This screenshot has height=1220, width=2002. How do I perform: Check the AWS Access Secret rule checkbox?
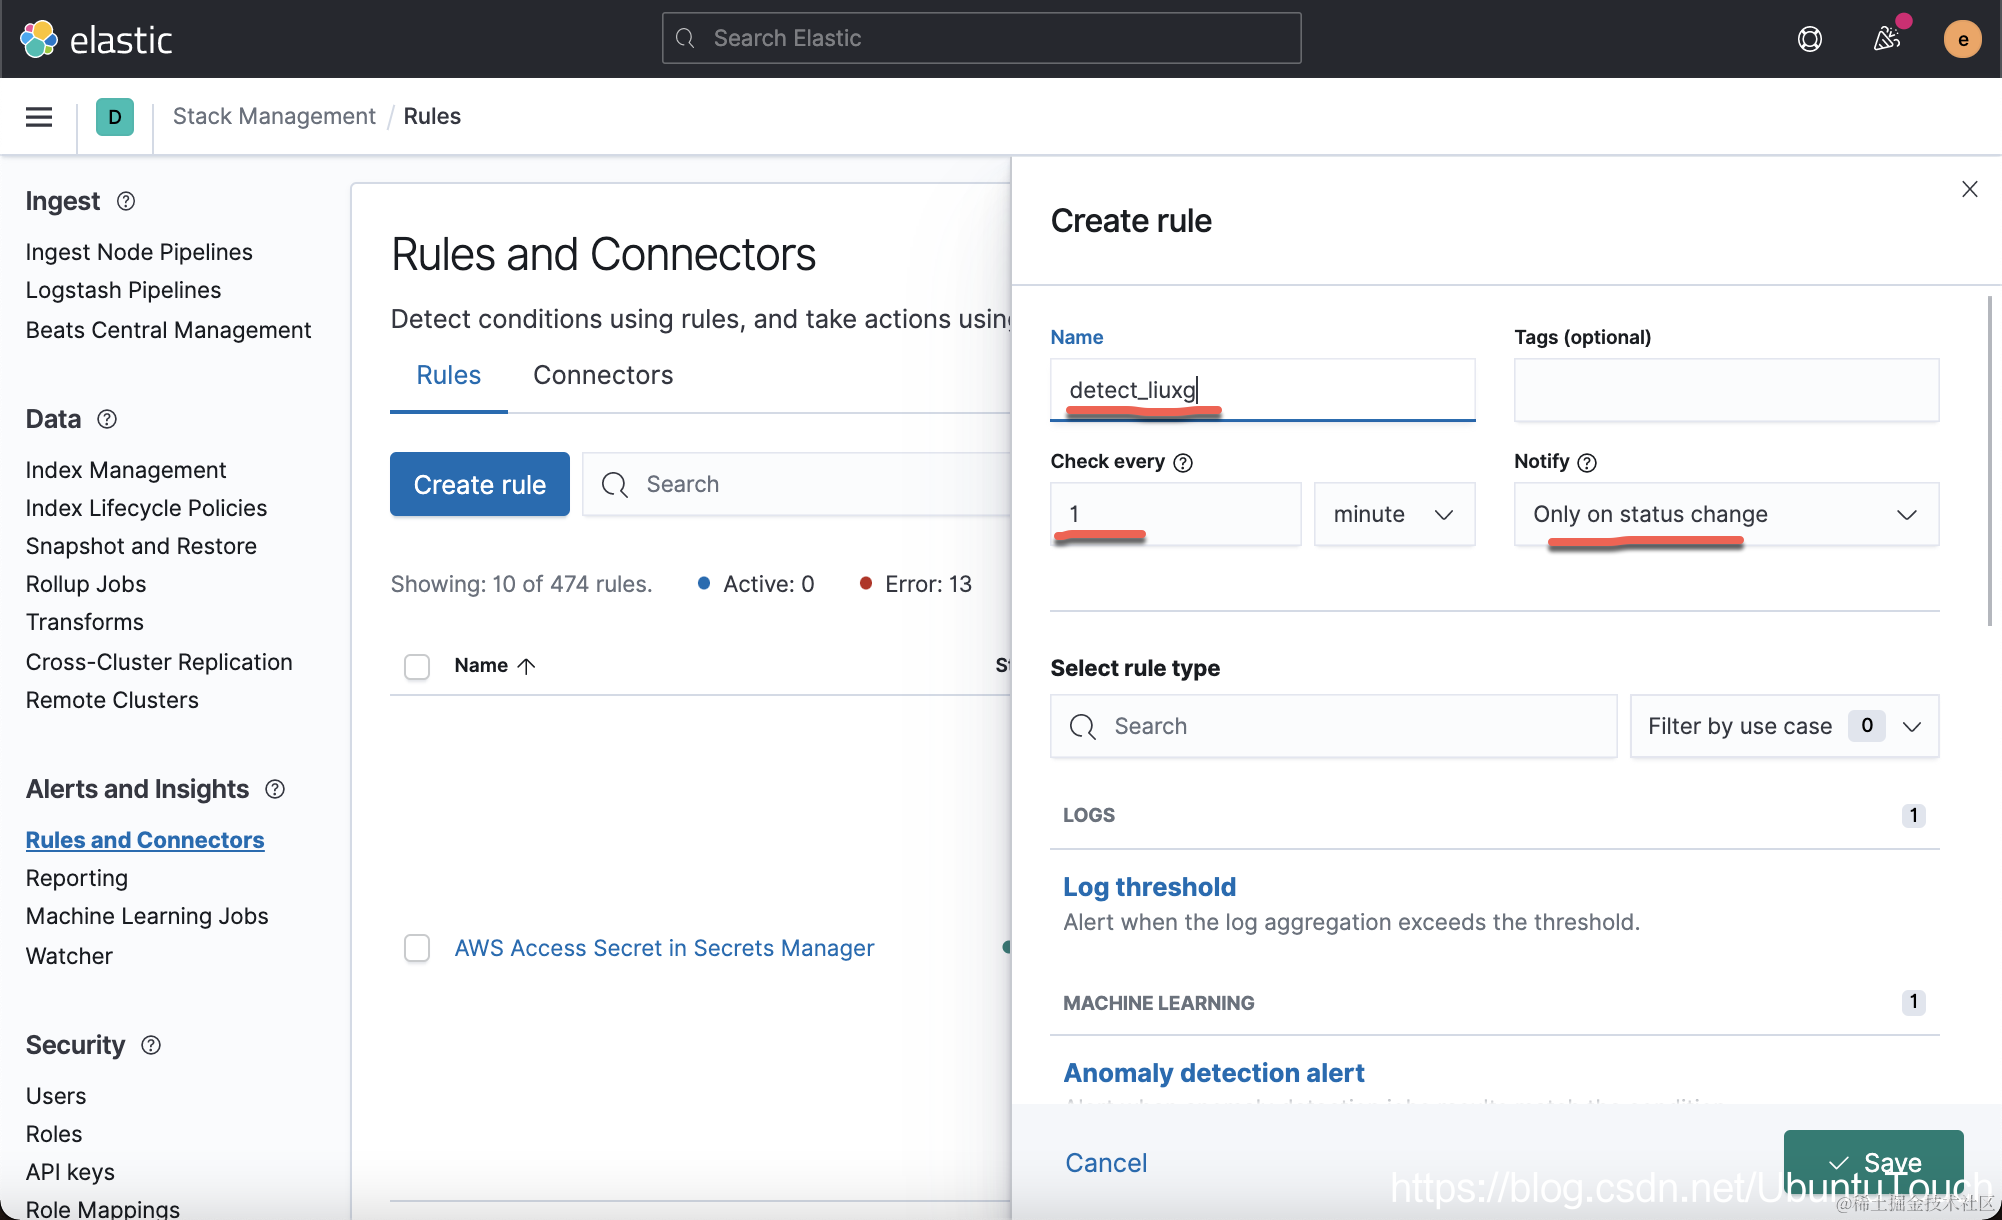pyautogui.click(x=417, y=948)
